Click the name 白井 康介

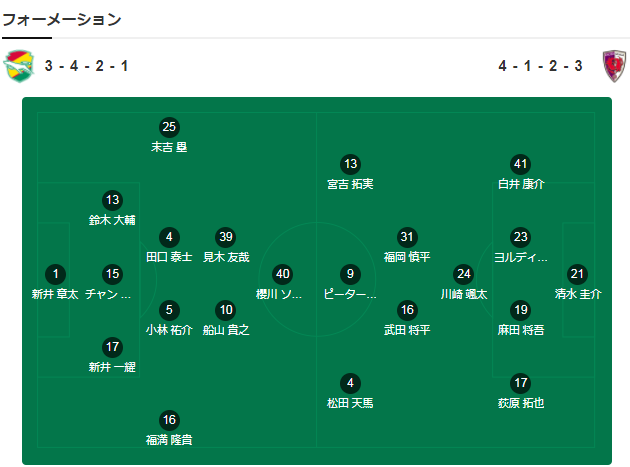click(x=521, y=184)
